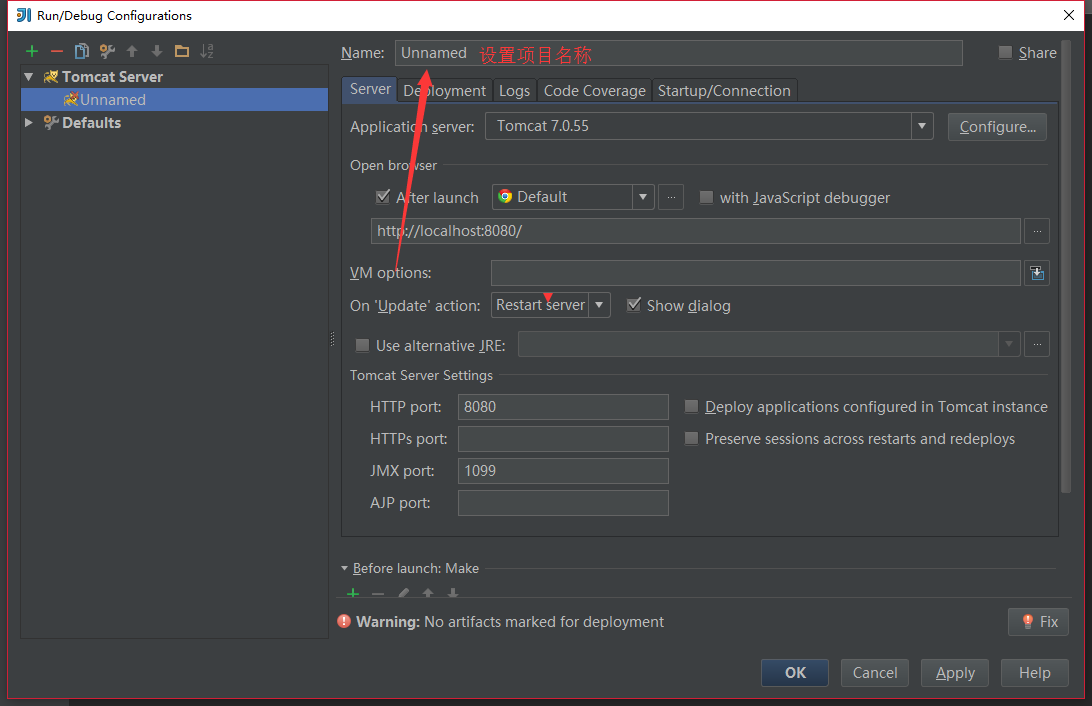Enable Use alternative JRE checkbox
This screenshot has height=706, width=1092.
click(x=362, y=345)
